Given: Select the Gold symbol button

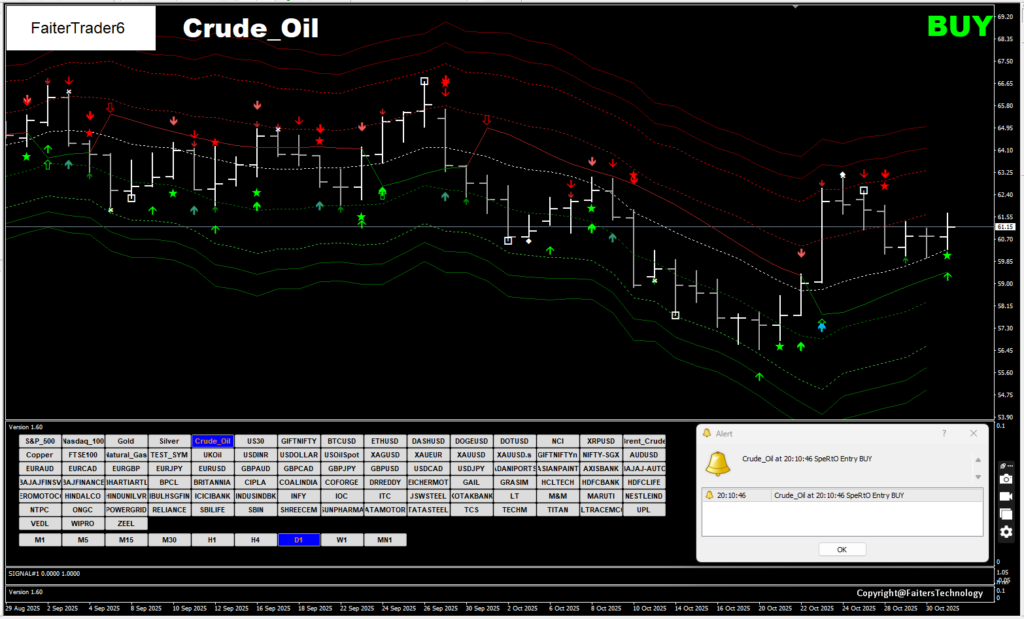Looking at the screenshot, I should 126,441.
